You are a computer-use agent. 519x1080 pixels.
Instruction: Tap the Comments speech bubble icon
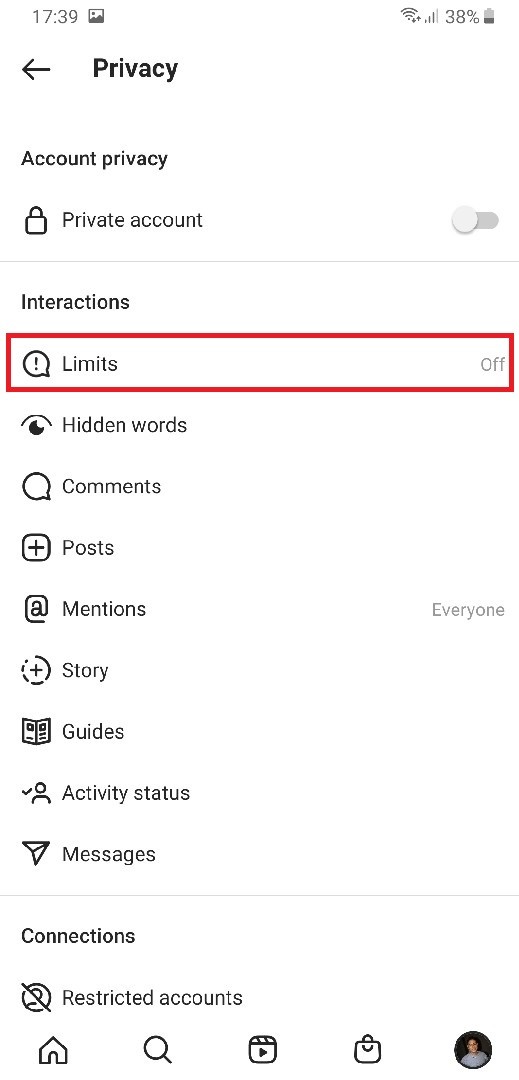pos(36,487)
